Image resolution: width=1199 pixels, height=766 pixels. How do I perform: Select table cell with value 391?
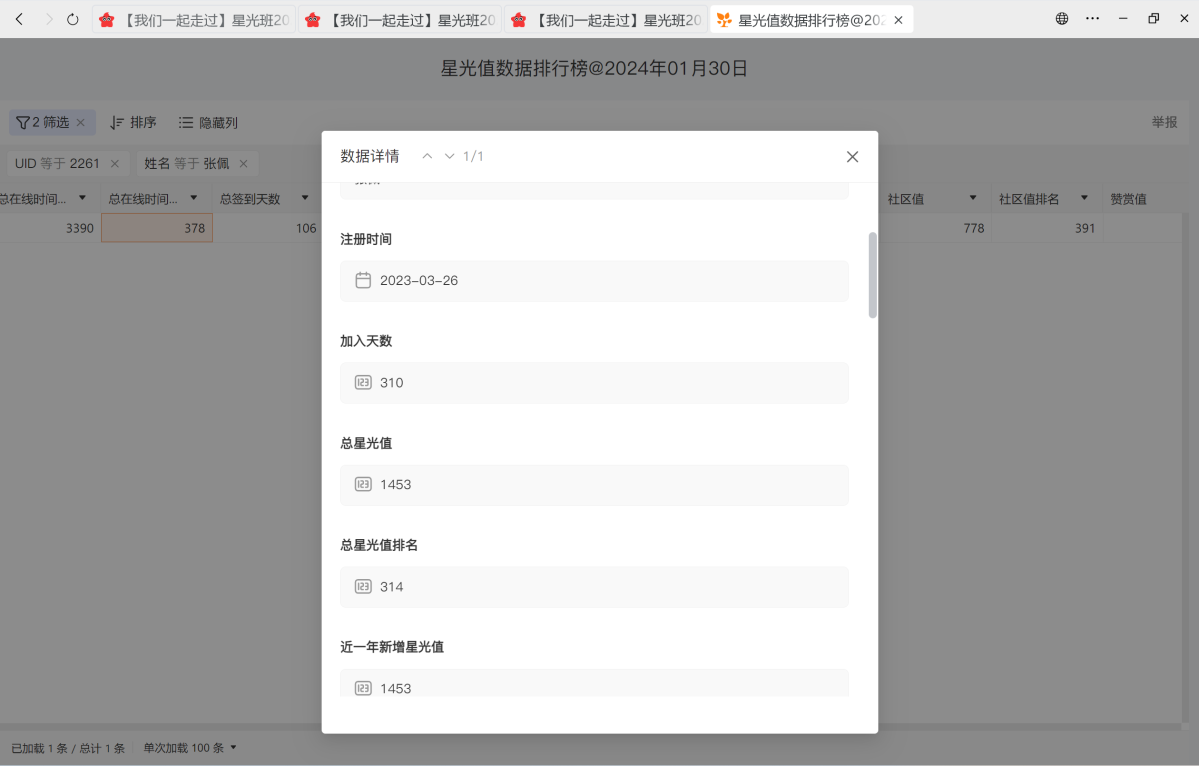pos(1047,228)
